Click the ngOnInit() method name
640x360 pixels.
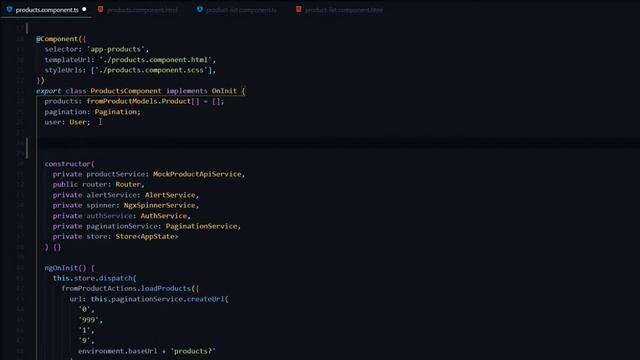point(65,268)
